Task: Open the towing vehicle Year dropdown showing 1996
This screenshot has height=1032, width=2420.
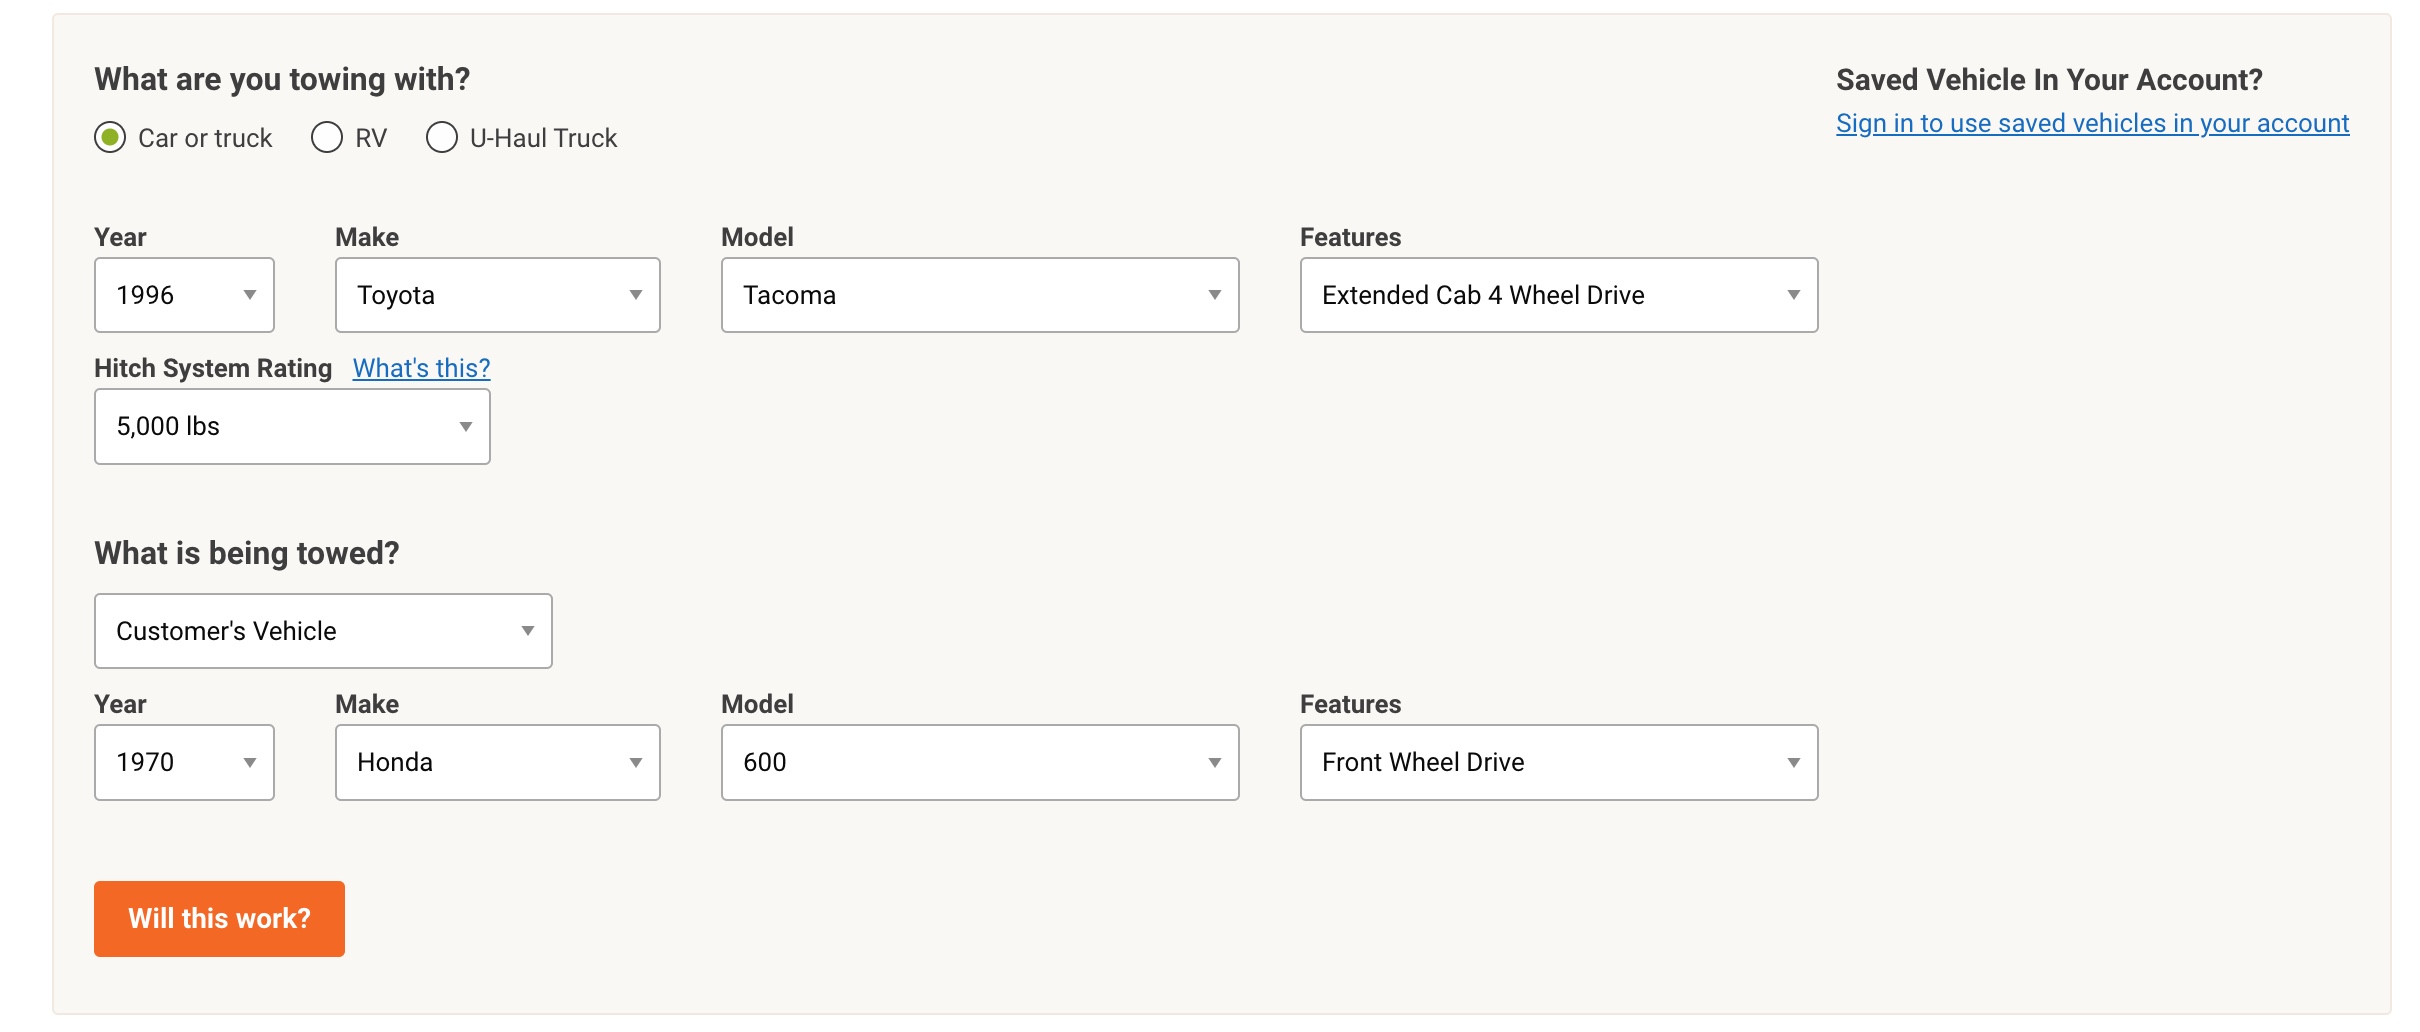Action: tap(184, 295)
